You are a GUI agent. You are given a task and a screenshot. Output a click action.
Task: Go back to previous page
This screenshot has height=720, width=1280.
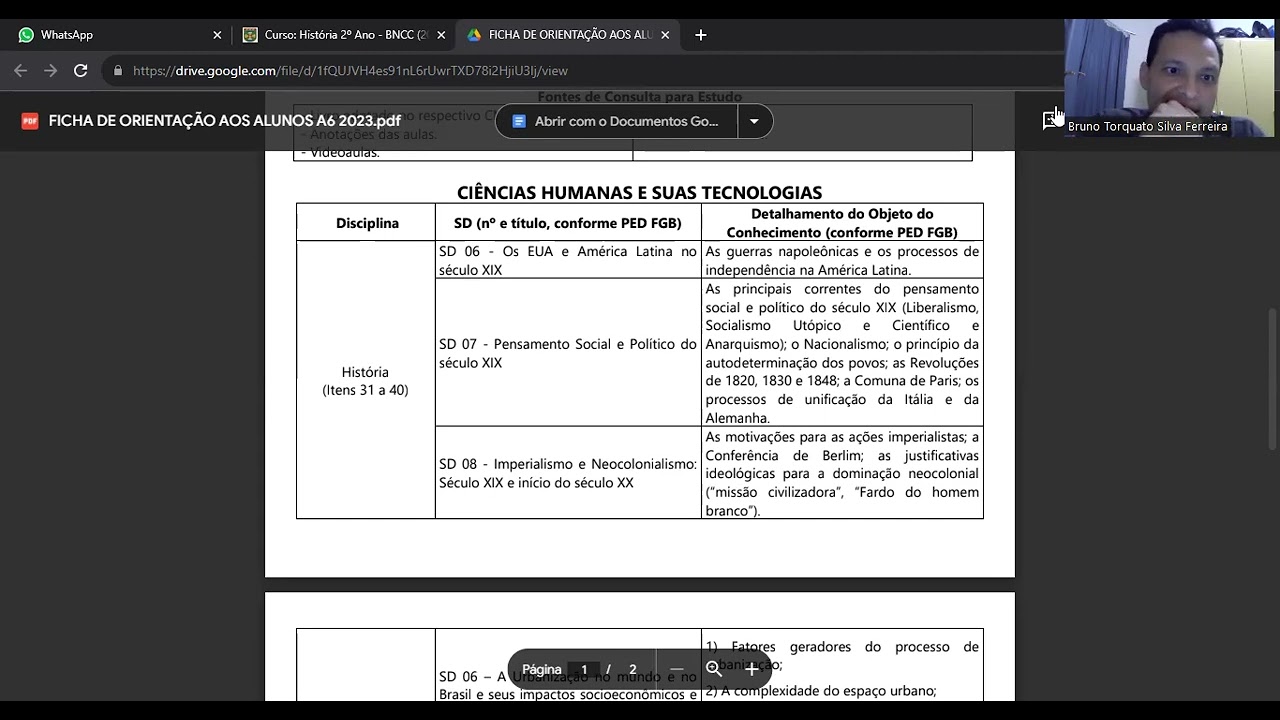21,71
